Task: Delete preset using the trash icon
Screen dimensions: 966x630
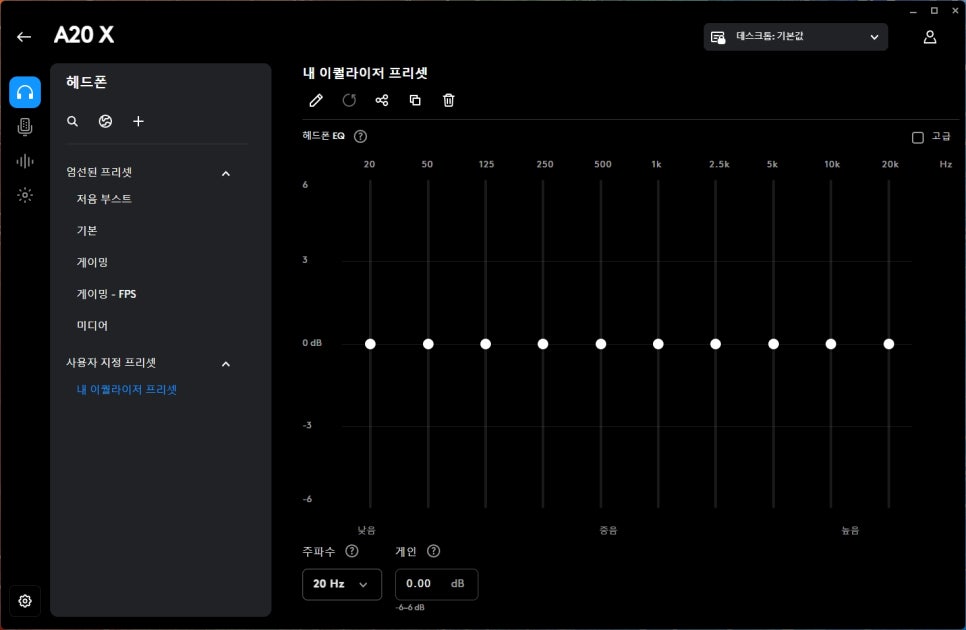Action: tap(449, 100)
